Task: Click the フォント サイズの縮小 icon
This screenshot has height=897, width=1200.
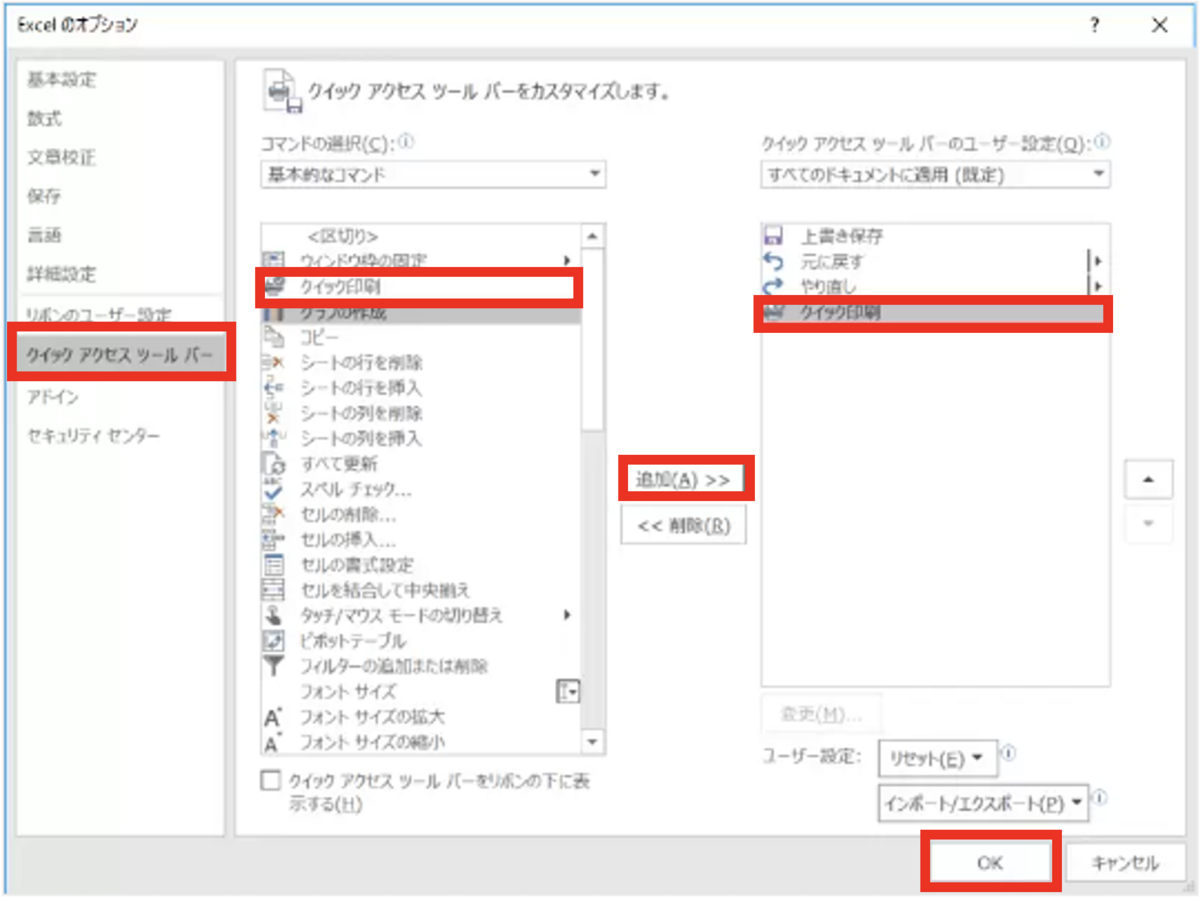Action: (x=273, y=742)
